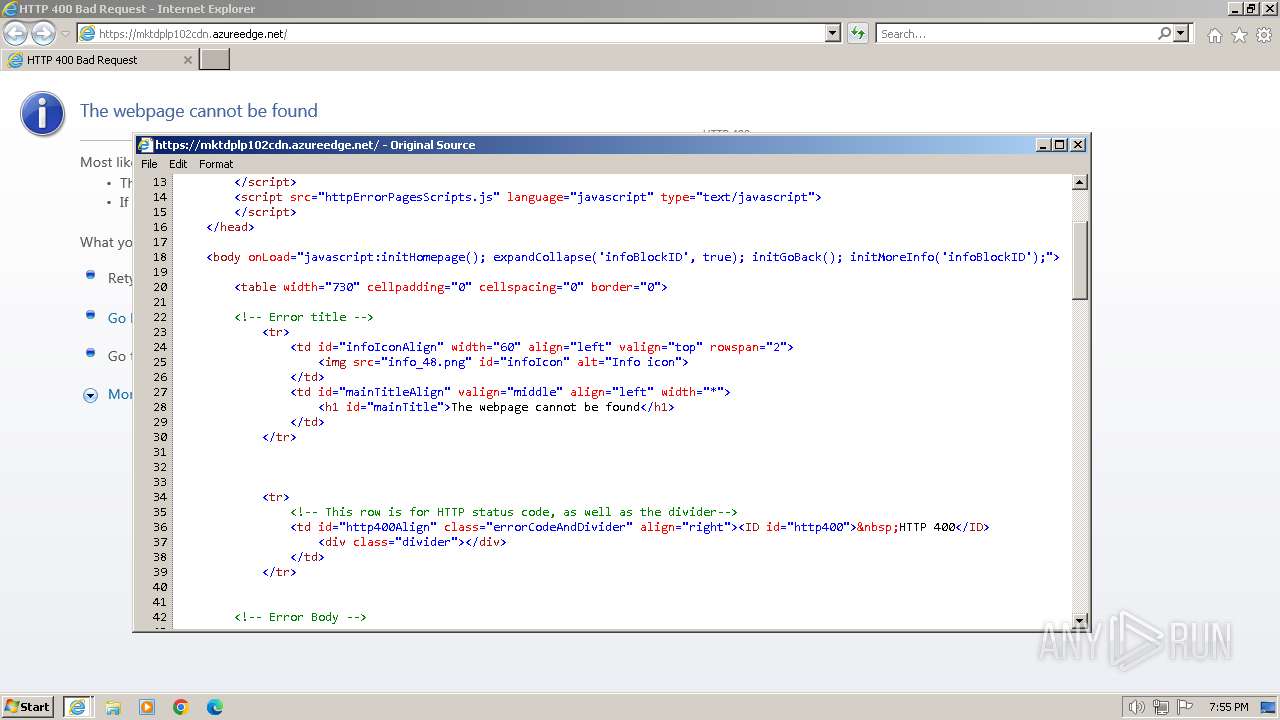Viewport: 1280px width, 720px height.
Task: Click the address bar URL field
Action: pyautogui.click(x=451, y=34)
